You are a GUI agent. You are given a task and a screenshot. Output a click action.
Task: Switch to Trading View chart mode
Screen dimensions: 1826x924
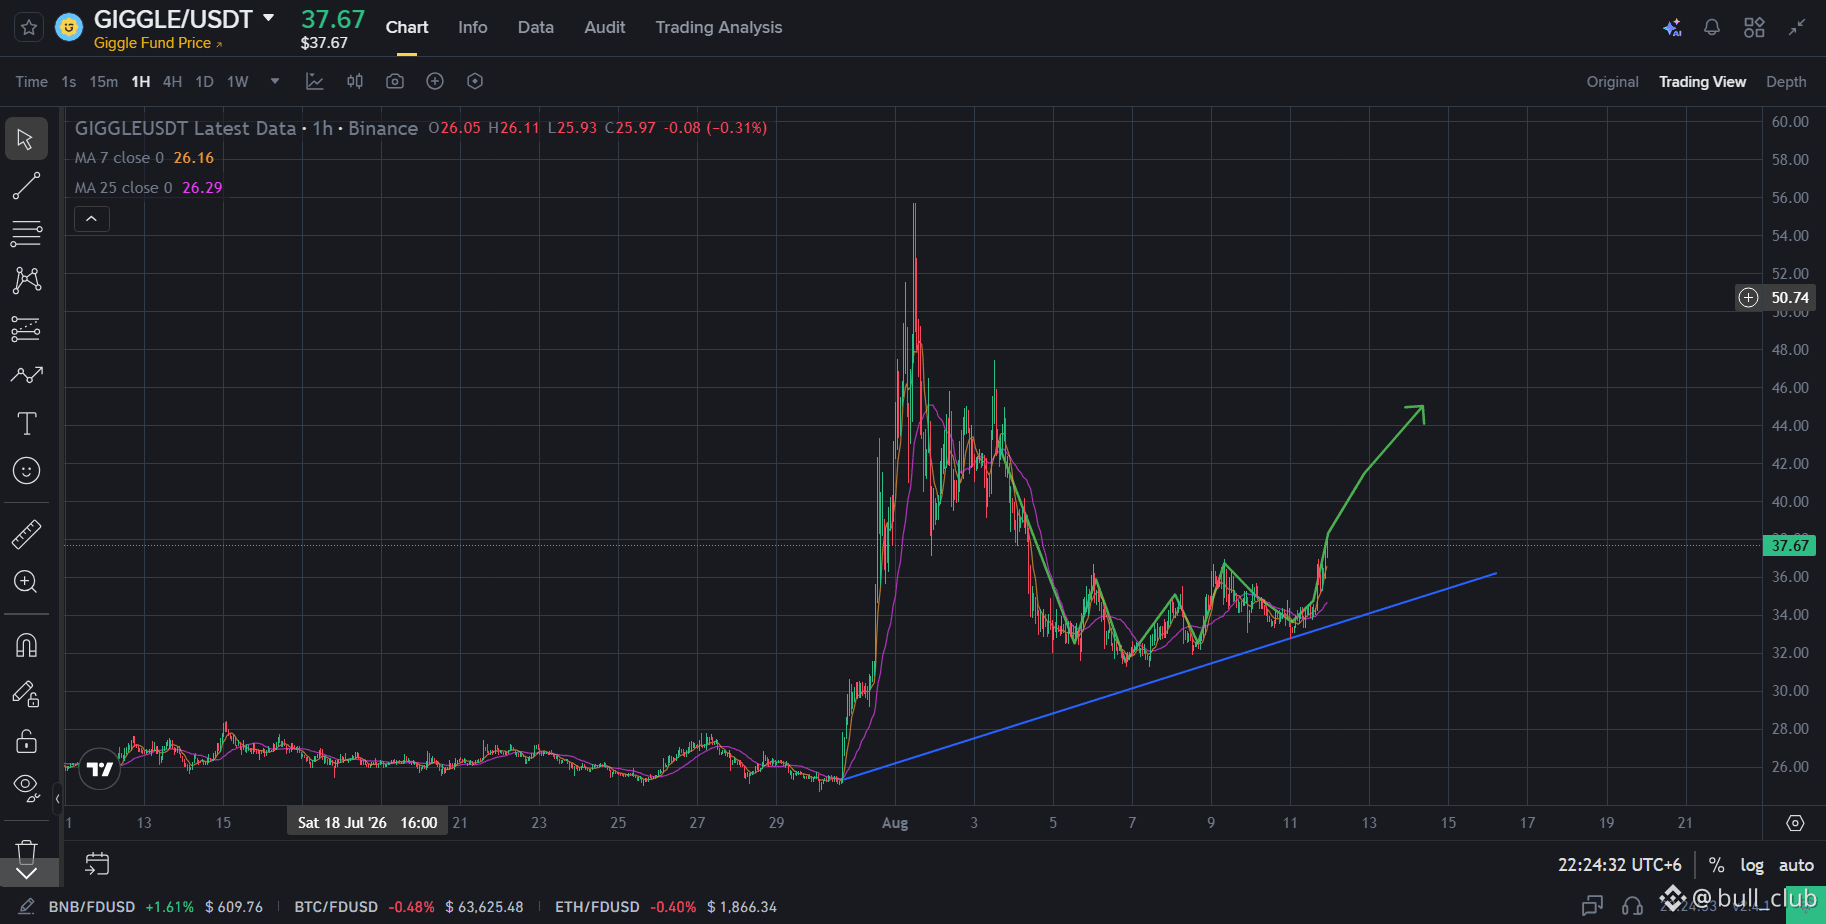(1702, 82)
